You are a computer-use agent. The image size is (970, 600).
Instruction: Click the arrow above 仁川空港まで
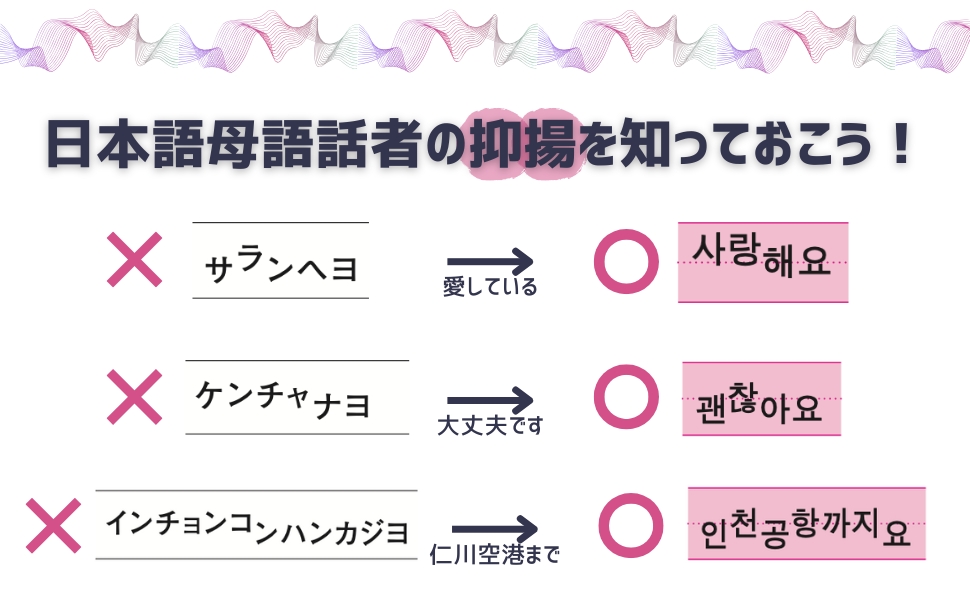pyautogui.click(x=494, y=529)
